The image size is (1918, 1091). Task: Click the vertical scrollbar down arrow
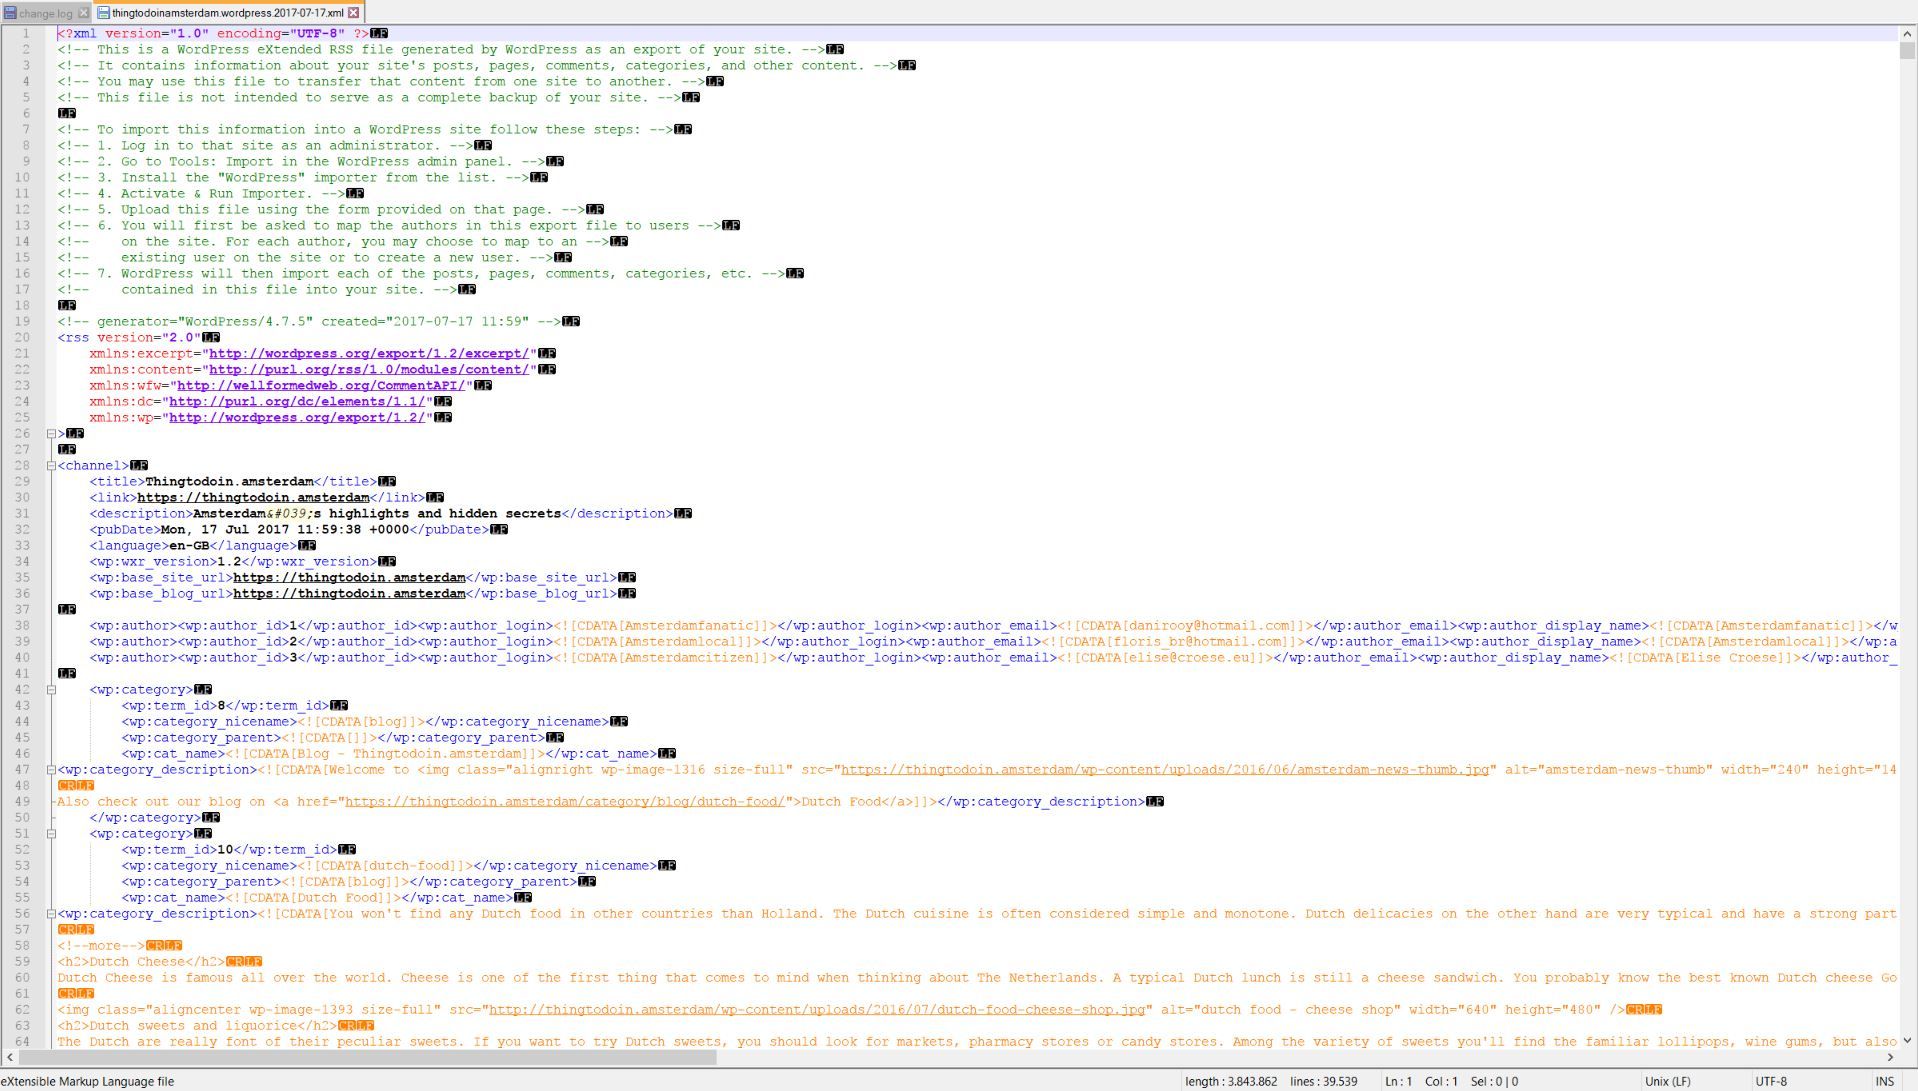point(1907,1040)
